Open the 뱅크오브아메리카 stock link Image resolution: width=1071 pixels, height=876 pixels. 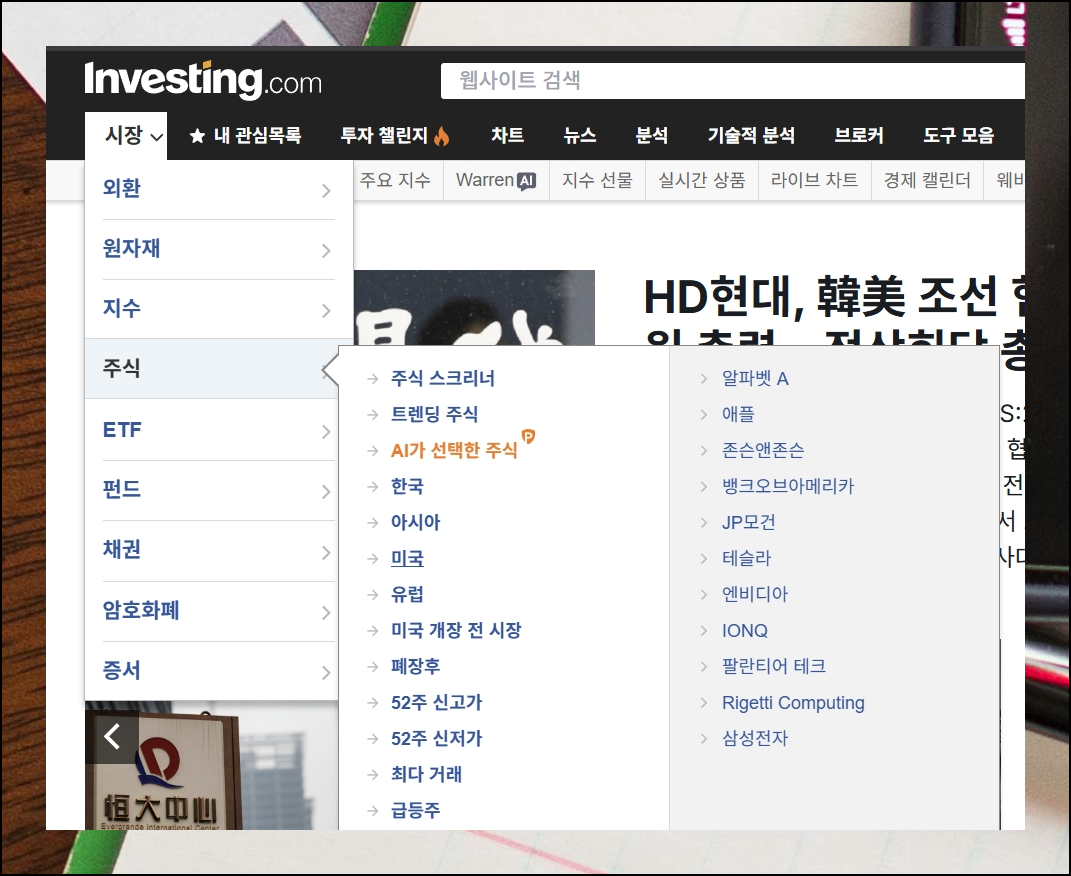(x=788, y=486)
